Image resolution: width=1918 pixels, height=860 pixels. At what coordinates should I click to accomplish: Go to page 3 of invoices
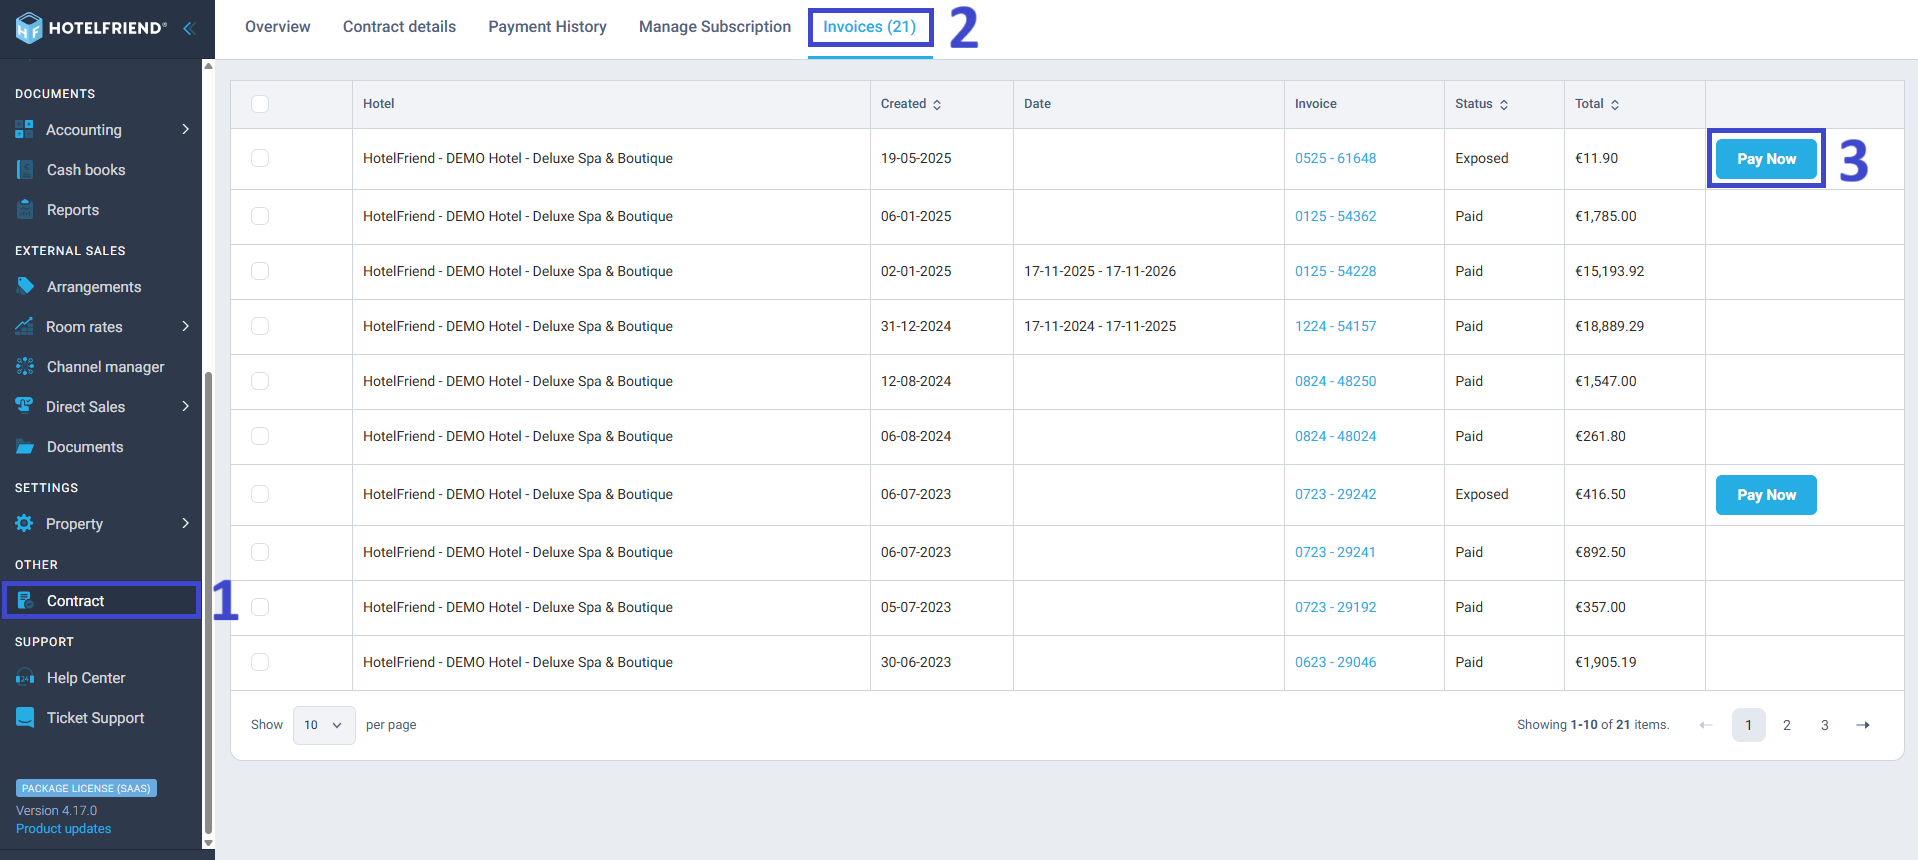click(1825, 725)
